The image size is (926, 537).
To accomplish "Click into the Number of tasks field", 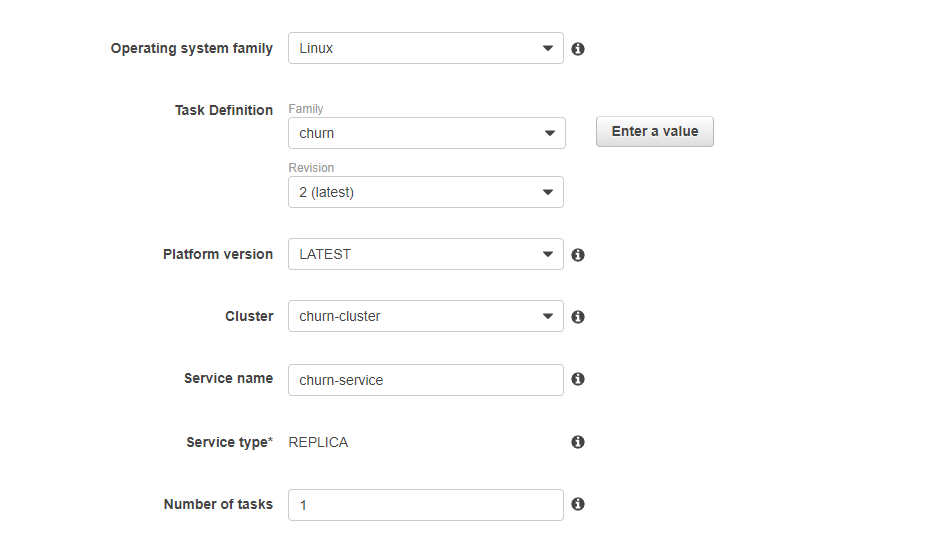I will tap(426, 505).
